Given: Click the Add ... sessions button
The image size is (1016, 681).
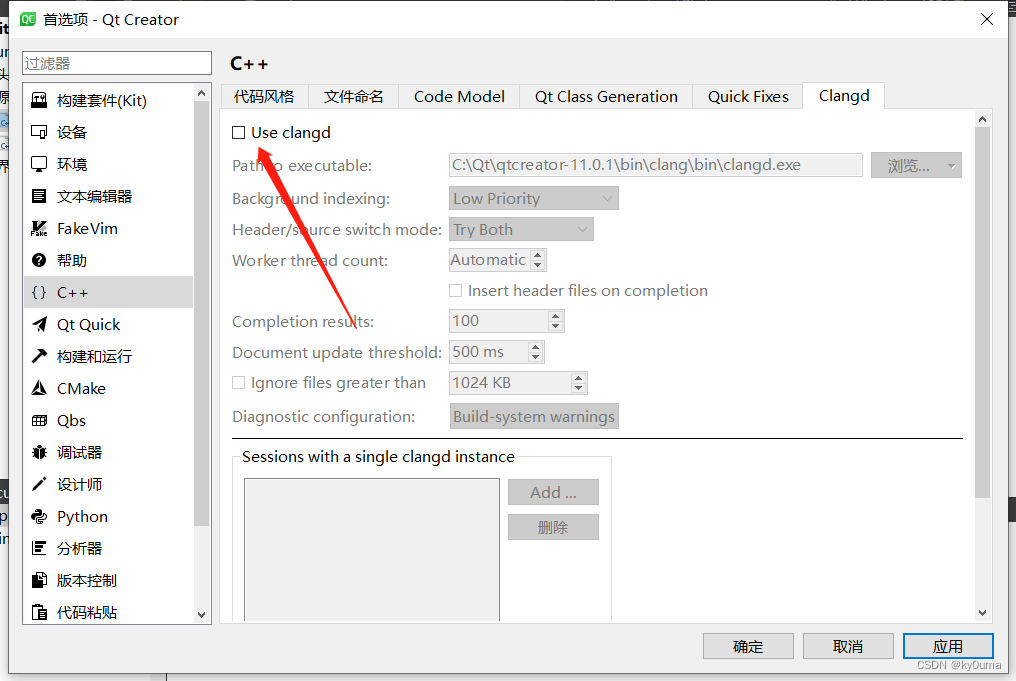Looking at the screenshot, I should [553, 492].
